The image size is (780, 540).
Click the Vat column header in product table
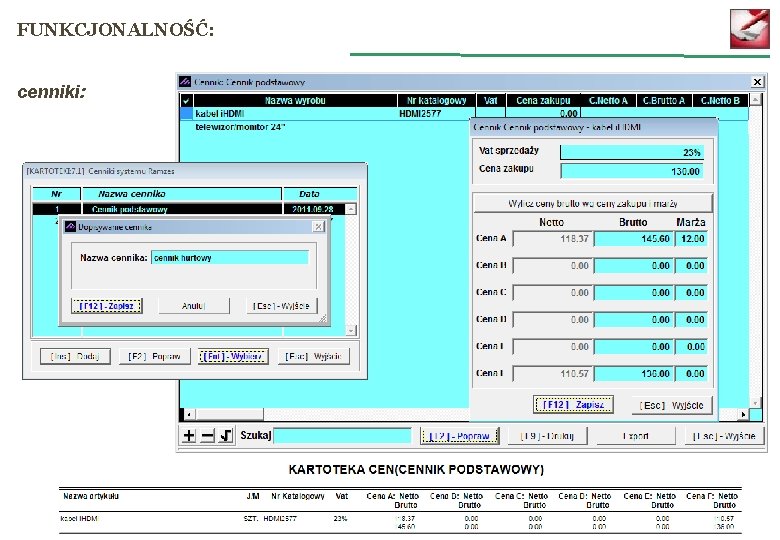(x=490, y=100)
